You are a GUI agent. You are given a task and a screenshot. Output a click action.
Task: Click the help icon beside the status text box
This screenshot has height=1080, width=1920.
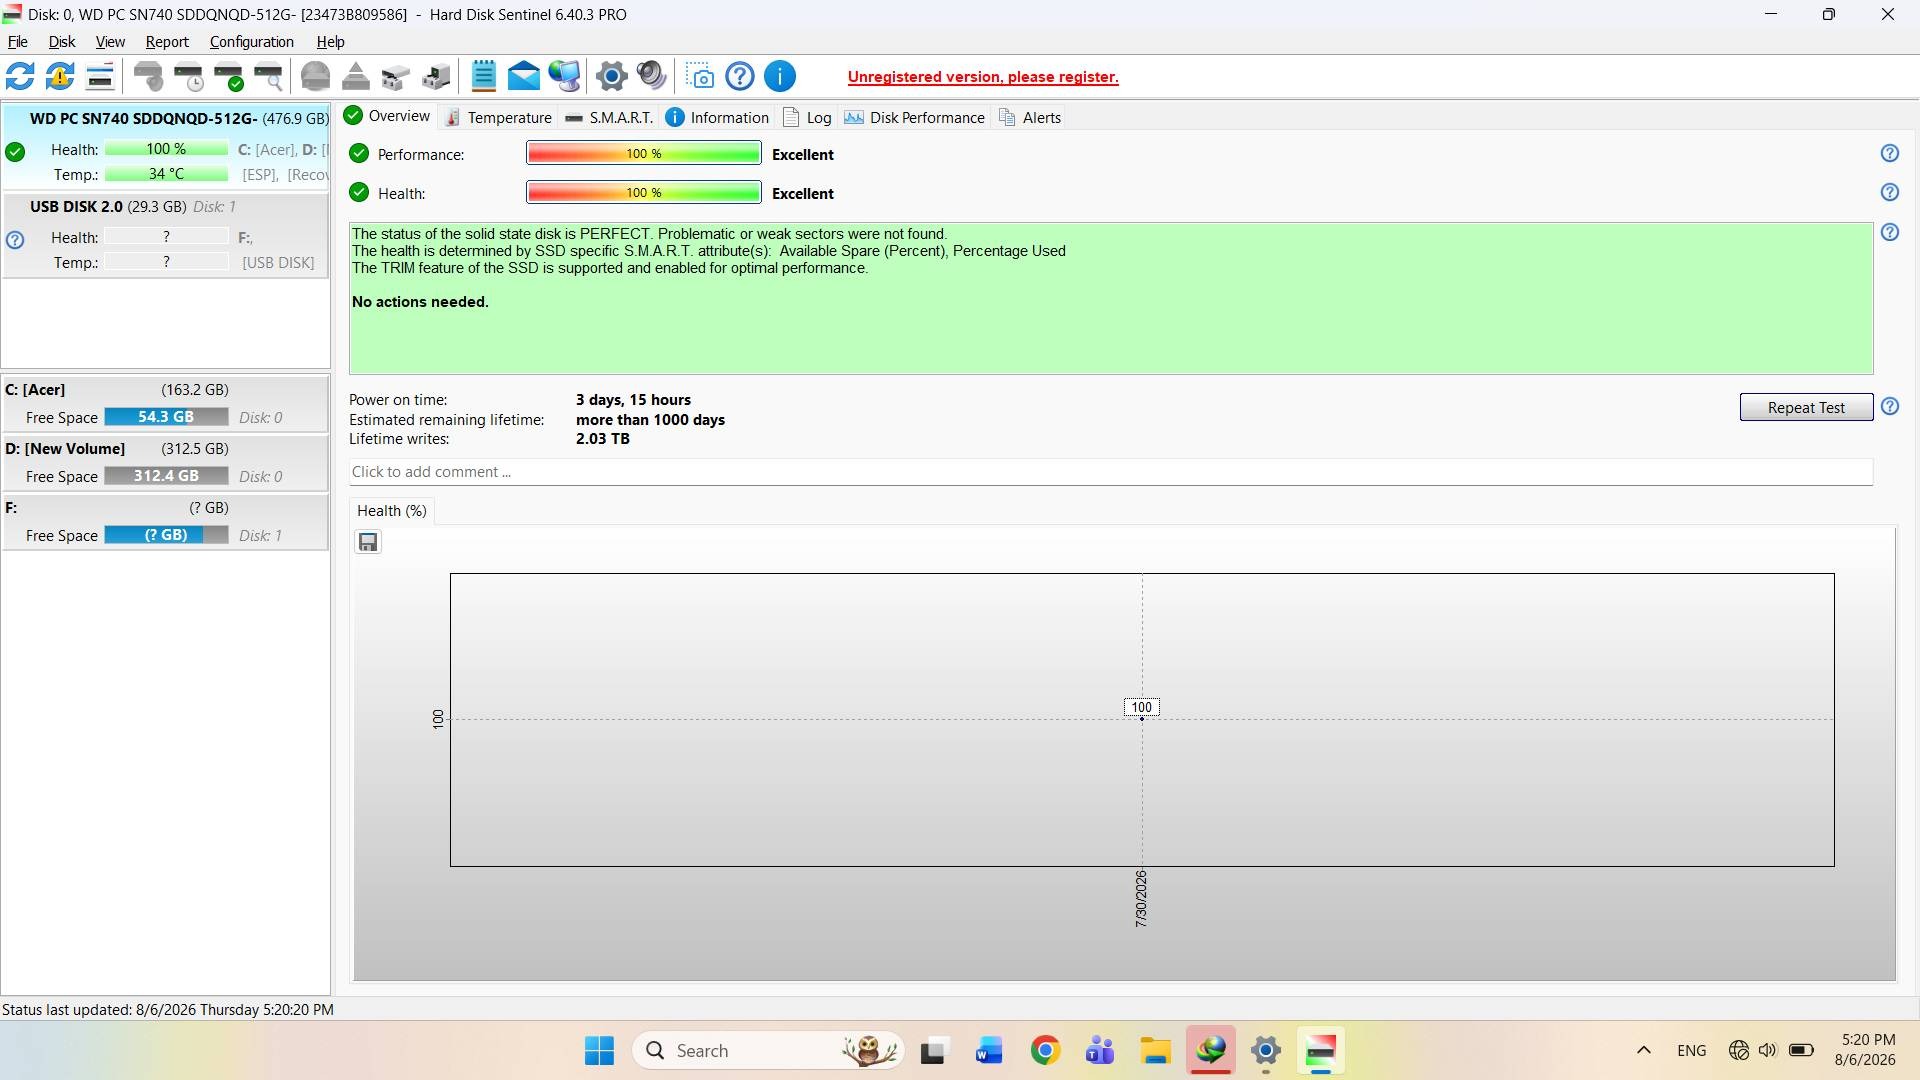1890,233
